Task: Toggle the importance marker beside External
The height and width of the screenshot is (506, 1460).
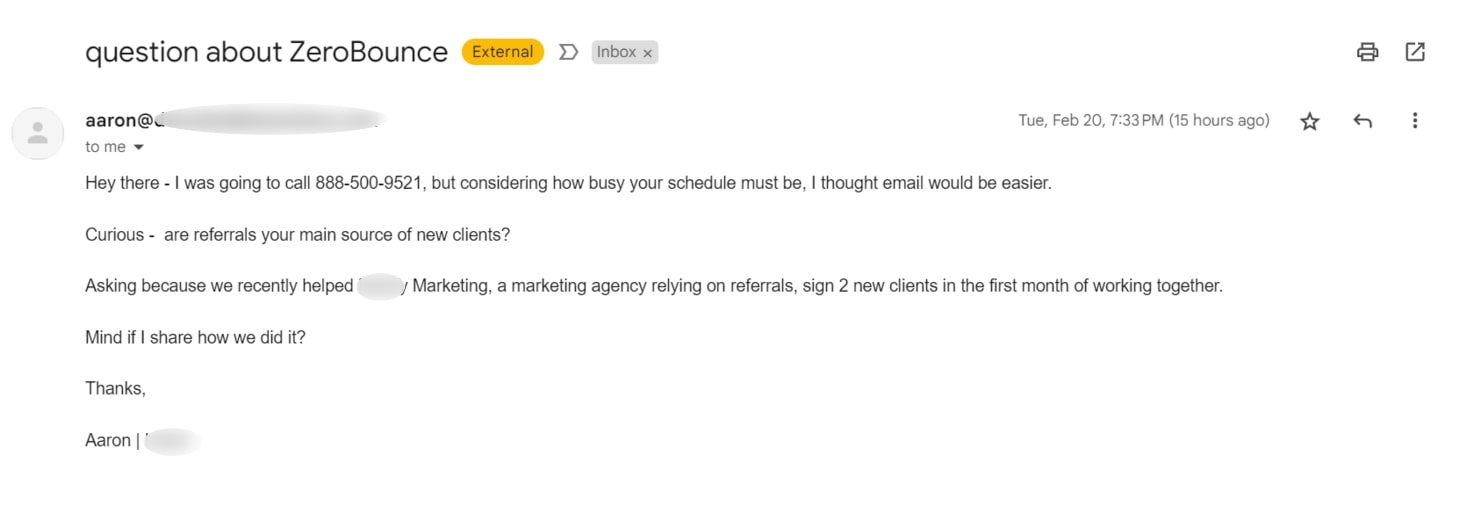Action: pyautogui.click(x=568, y=52)
